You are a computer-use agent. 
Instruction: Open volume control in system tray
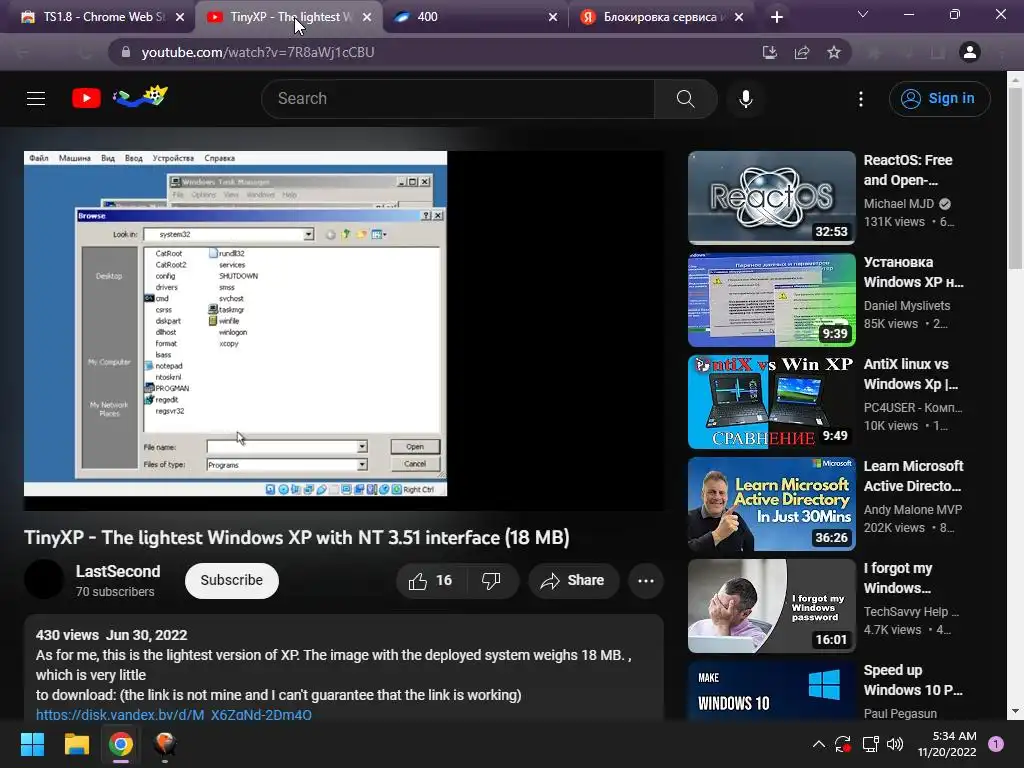coord(895,744)
